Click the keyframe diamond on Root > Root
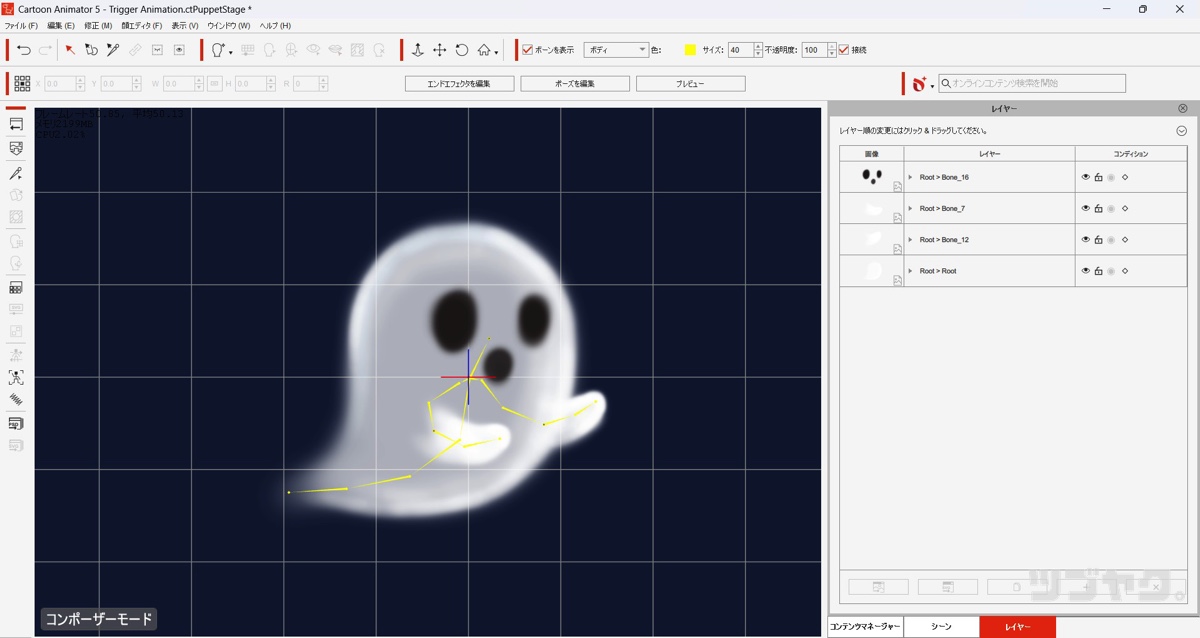 point(1125,271)
